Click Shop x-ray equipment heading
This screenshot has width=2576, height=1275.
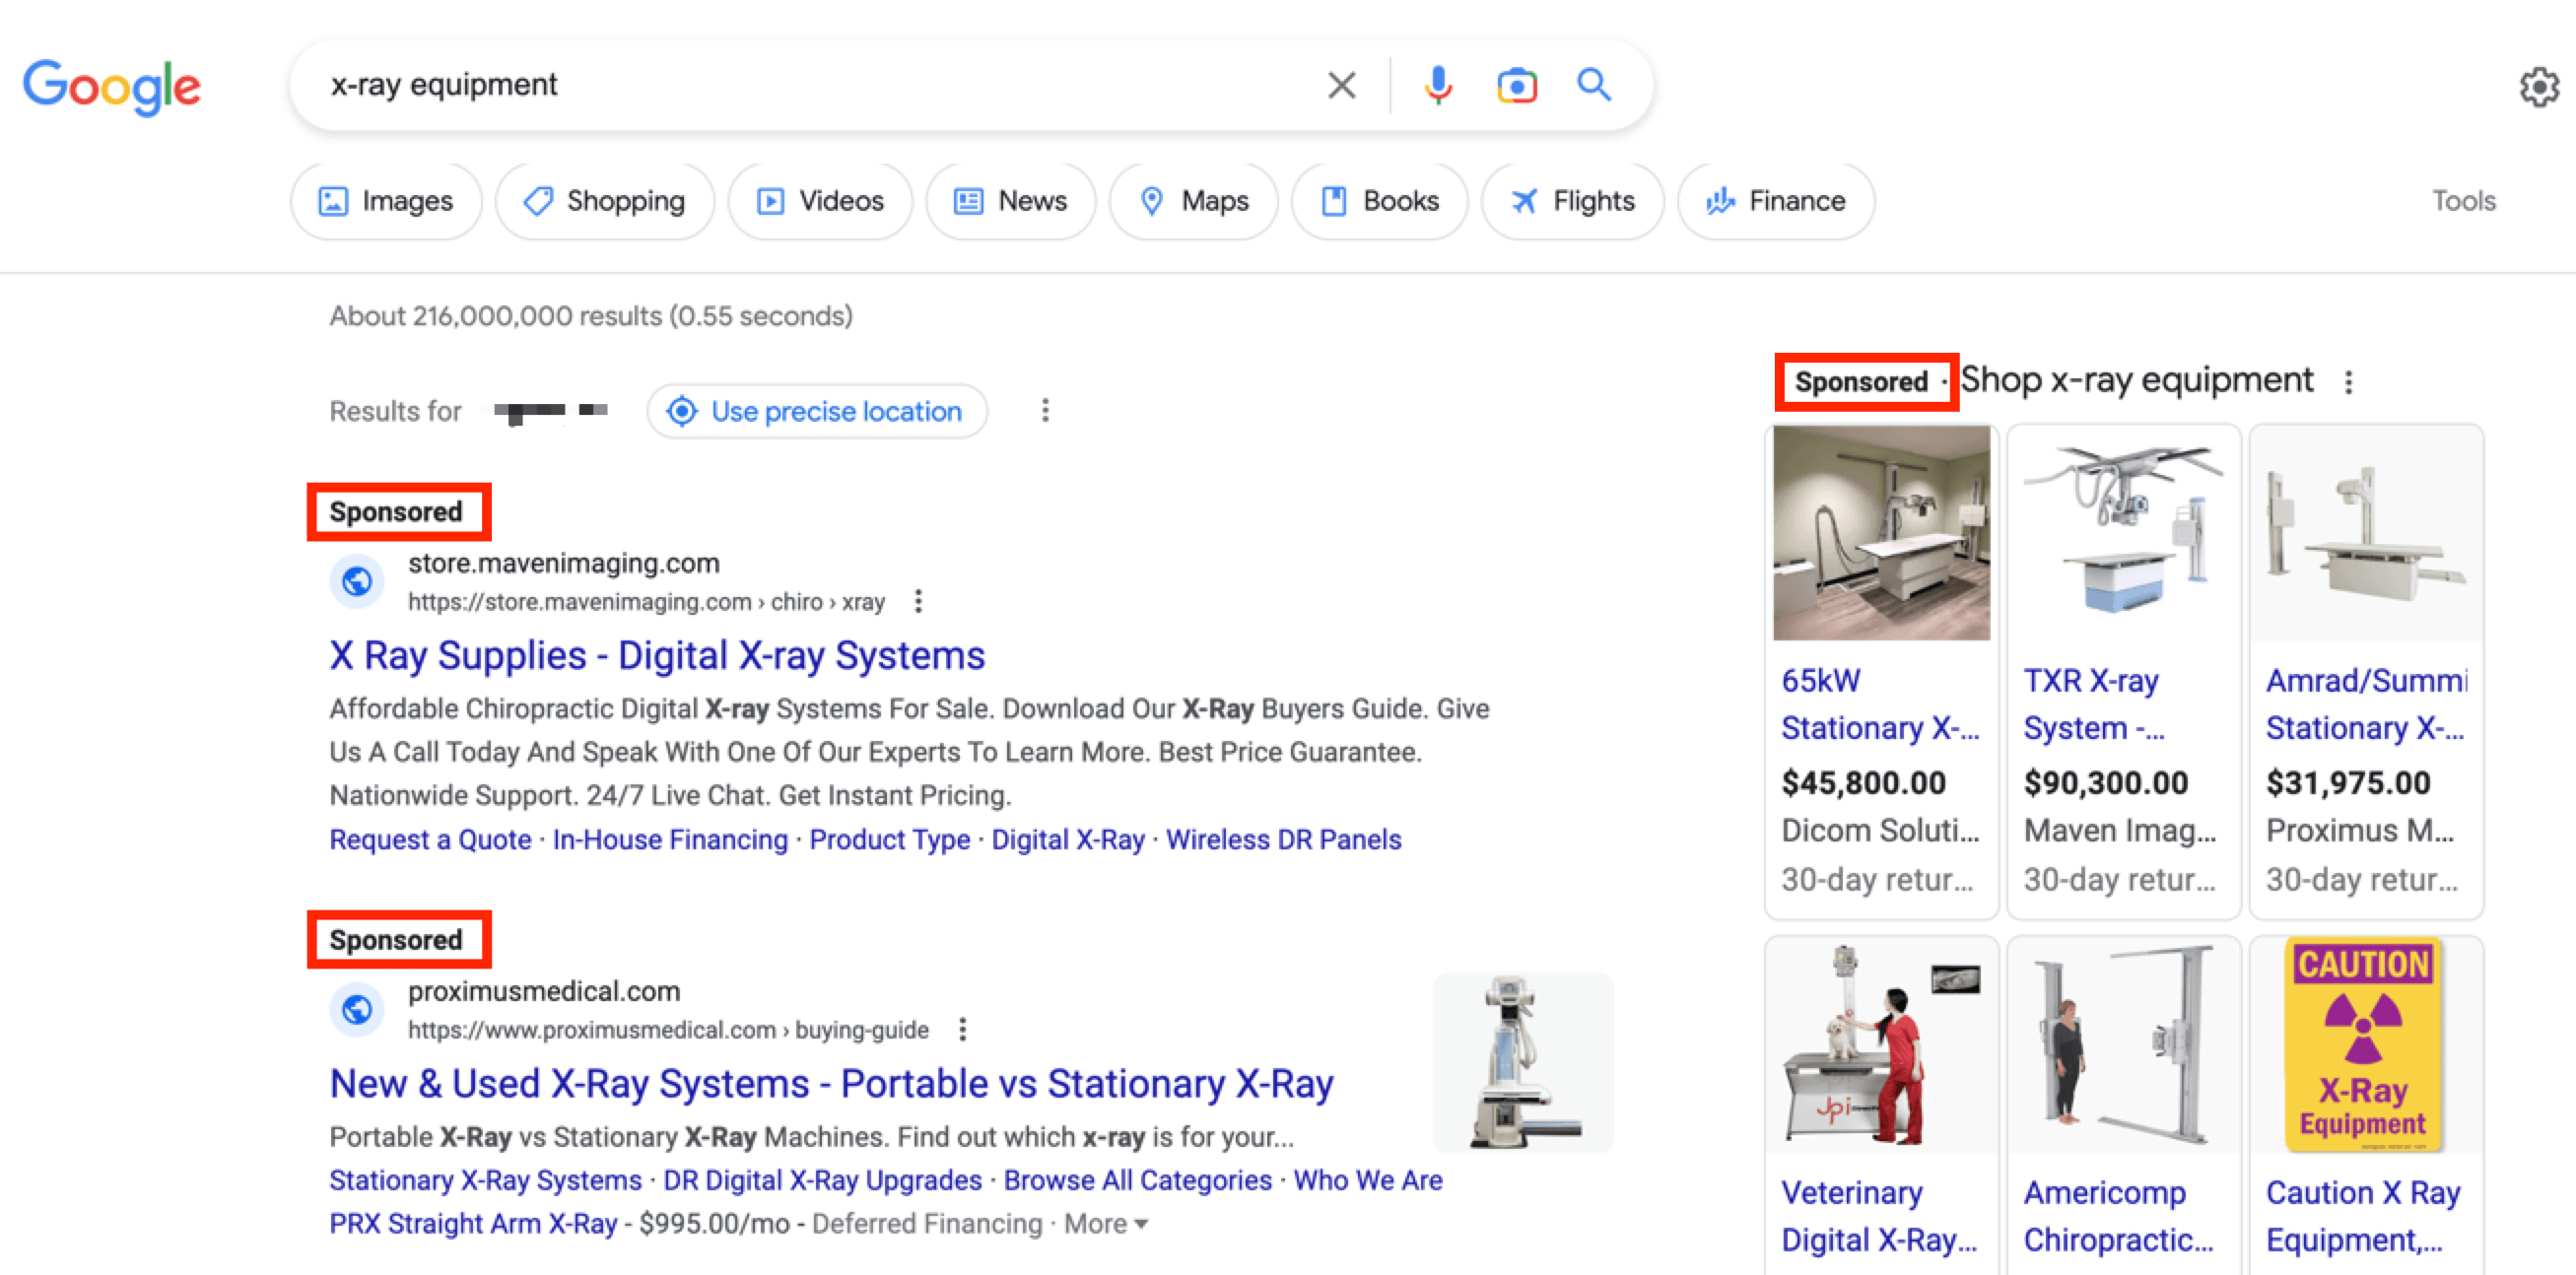pyautogui.click(x=2136, y=380)
